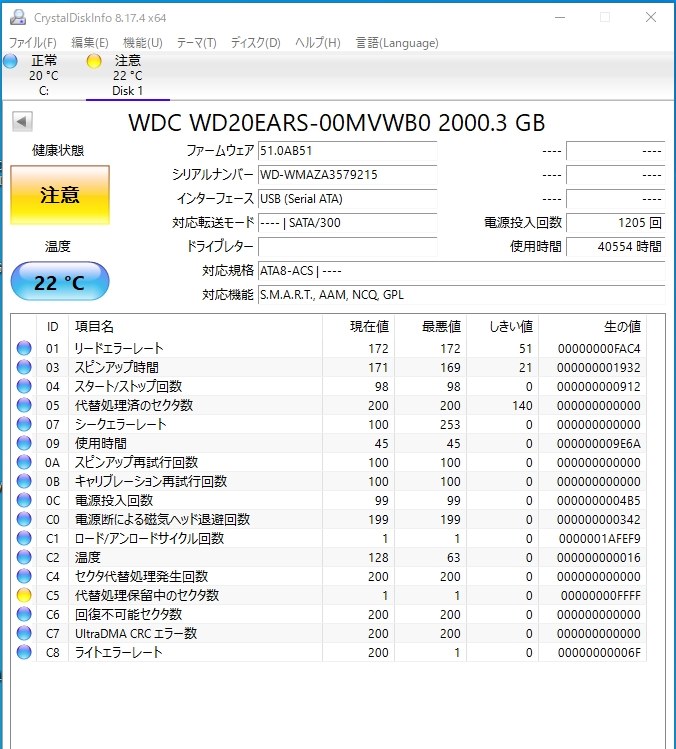Viewport: 676px width, 749px height.
Task: Click the transfer mode field SATA/300
Action: click(x=347, y=223)
